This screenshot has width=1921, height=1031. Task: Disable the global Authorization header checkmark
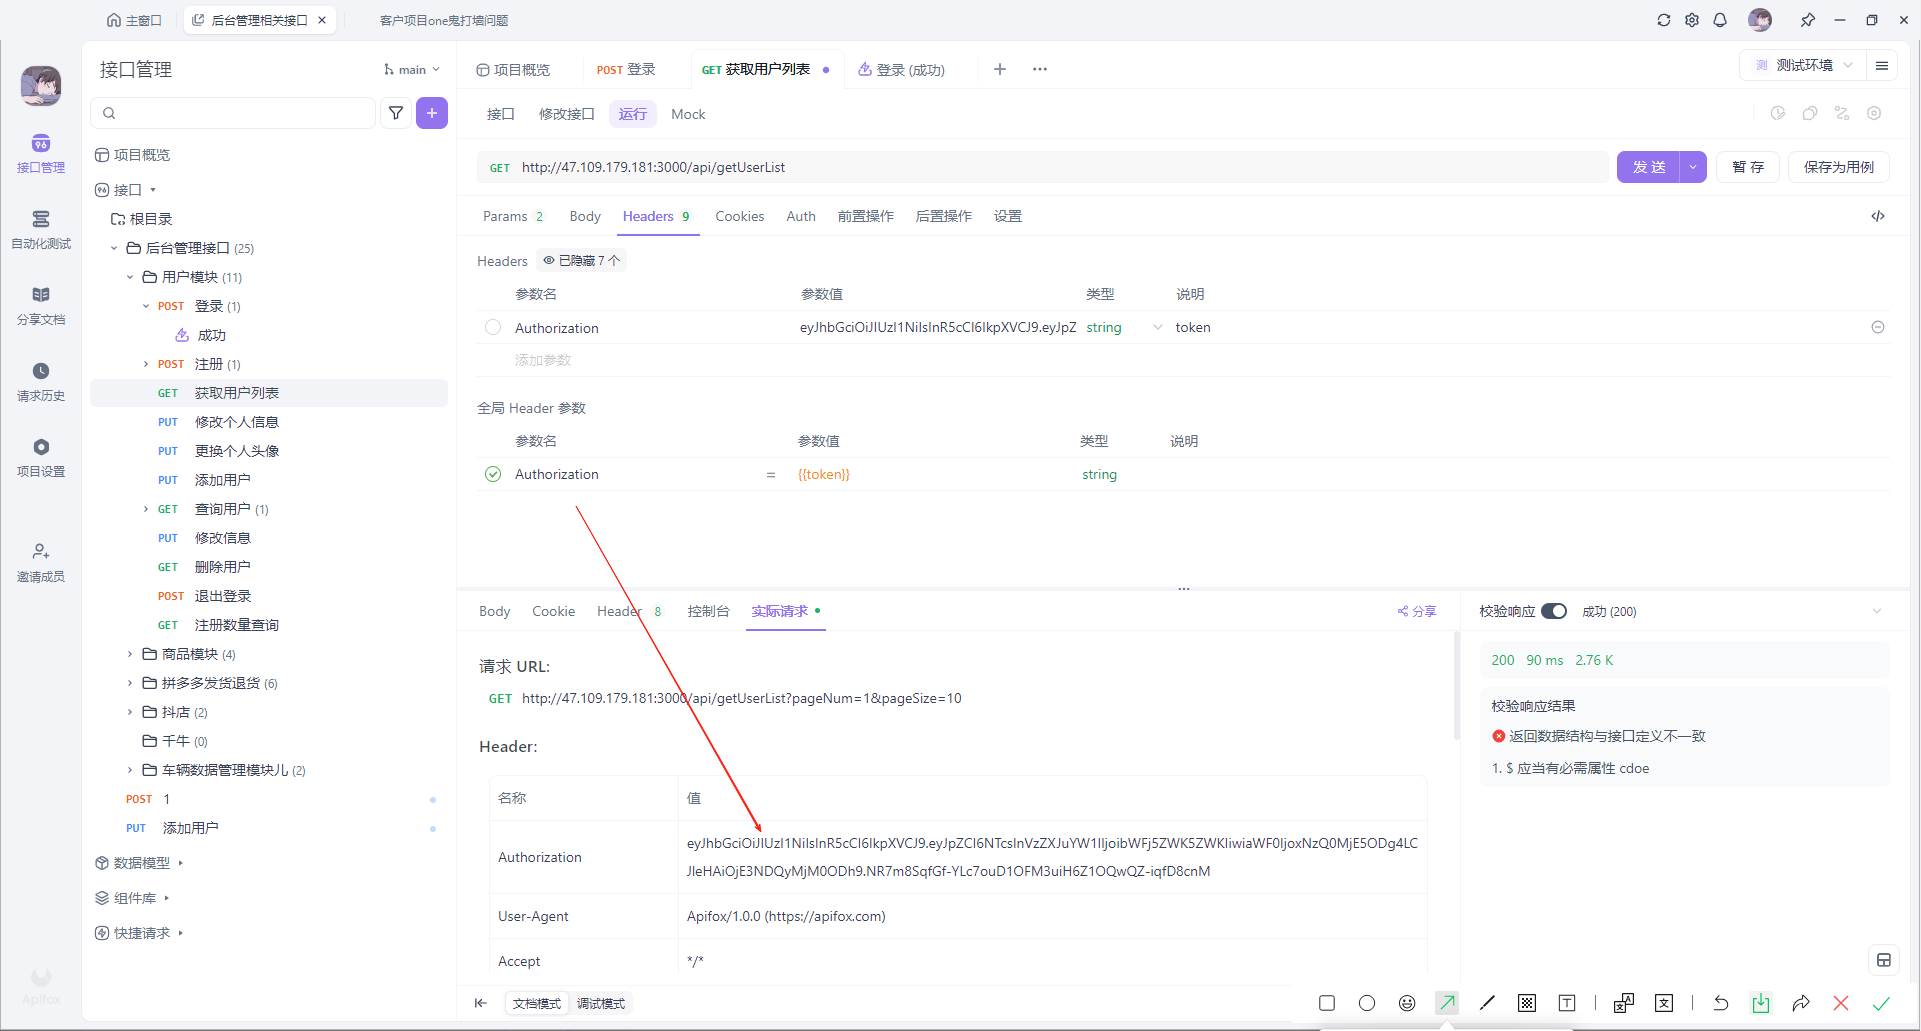click(493, 474)
